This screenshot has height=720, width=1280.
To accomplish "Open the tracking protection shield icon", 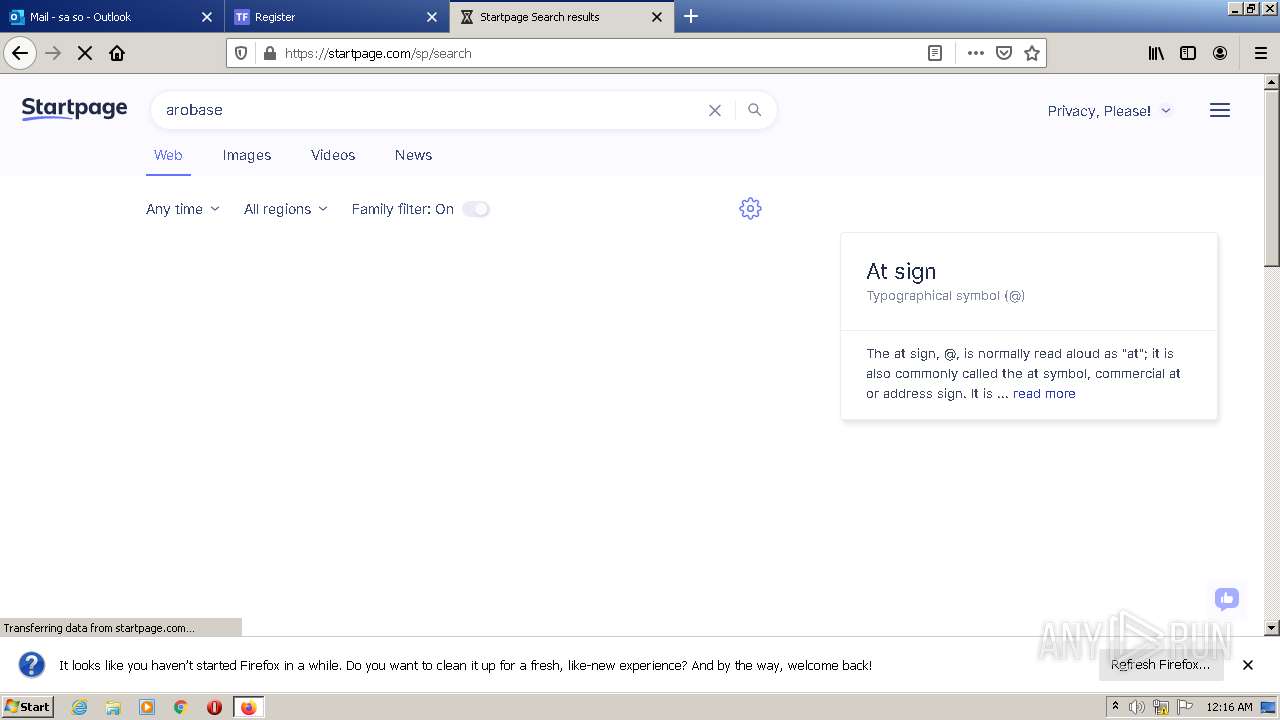I will click(x=241, y=53).
